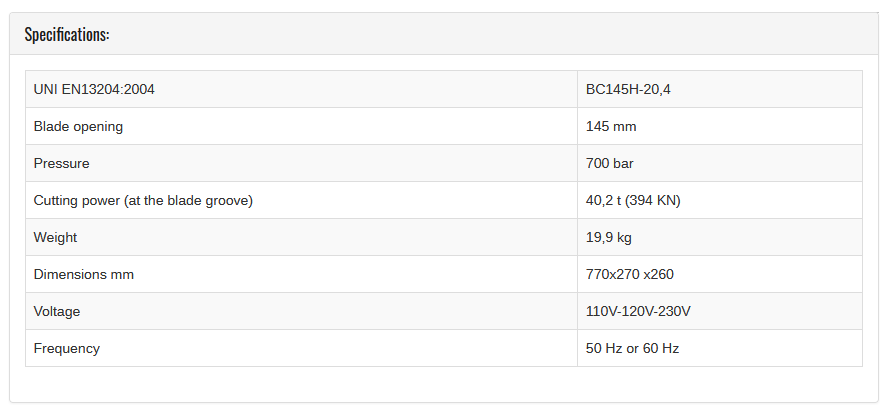Click the empty space below Frequency row
This screenshot has width=888, height=417.
coord(444,384)
